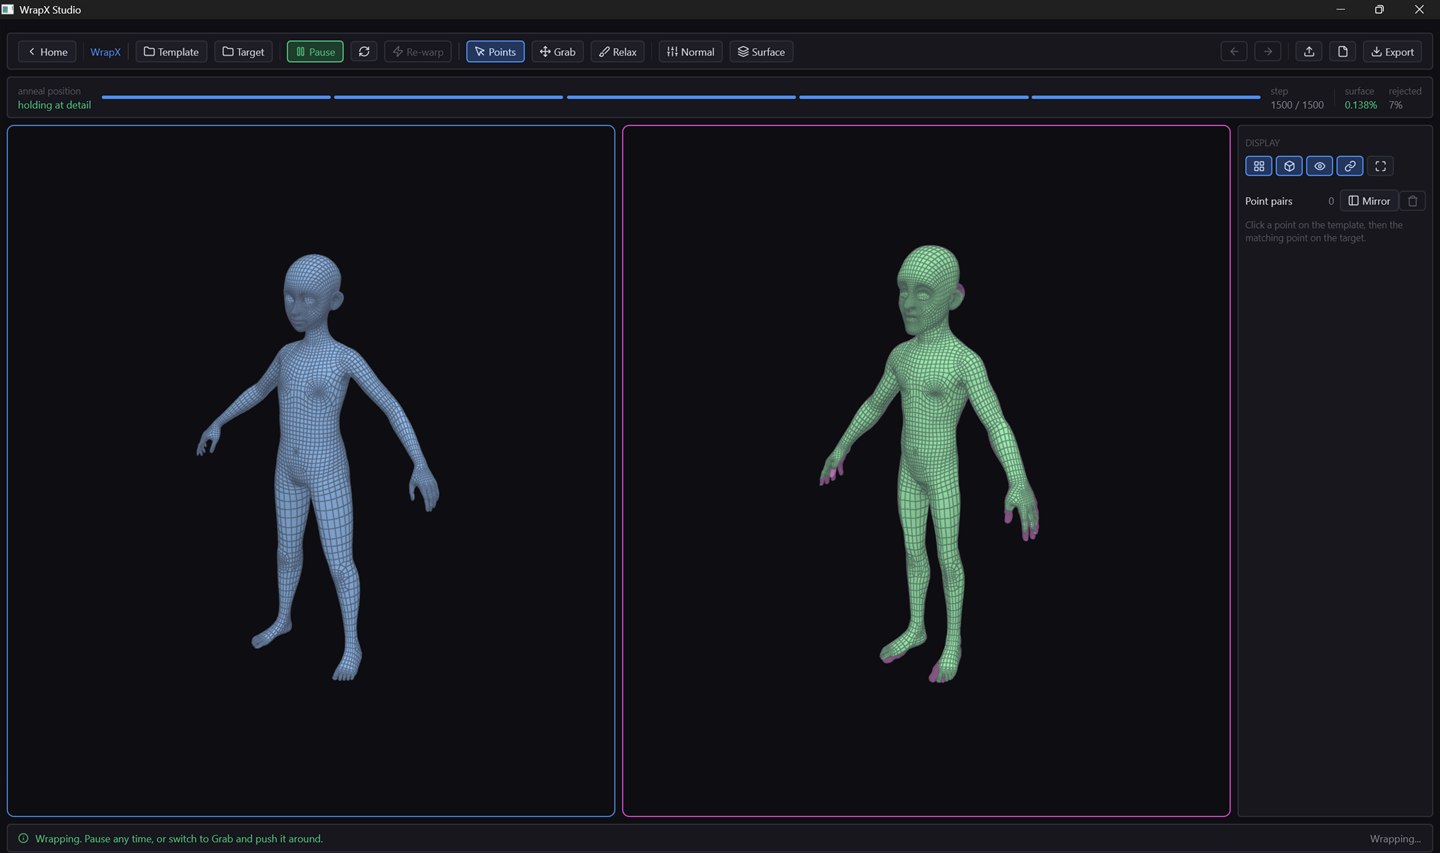Maximize or restore the WrapX Studio window
The image size is (1440, 853).
(x=1379, y=9)
